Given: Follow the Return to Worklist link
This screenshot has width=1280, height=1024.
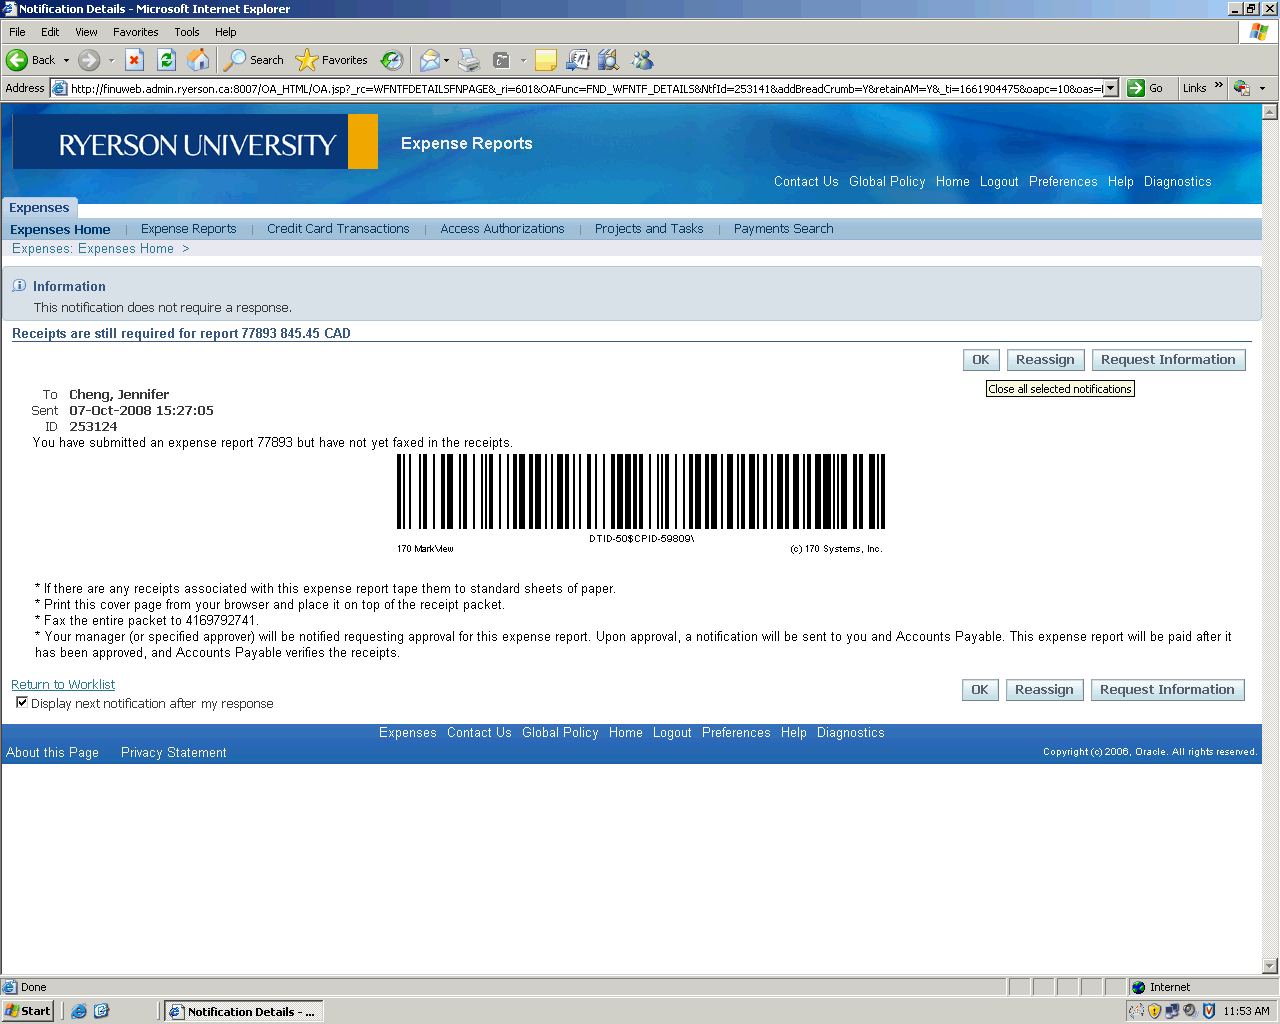Looking at the screenshot, I should tap(63, 685).
